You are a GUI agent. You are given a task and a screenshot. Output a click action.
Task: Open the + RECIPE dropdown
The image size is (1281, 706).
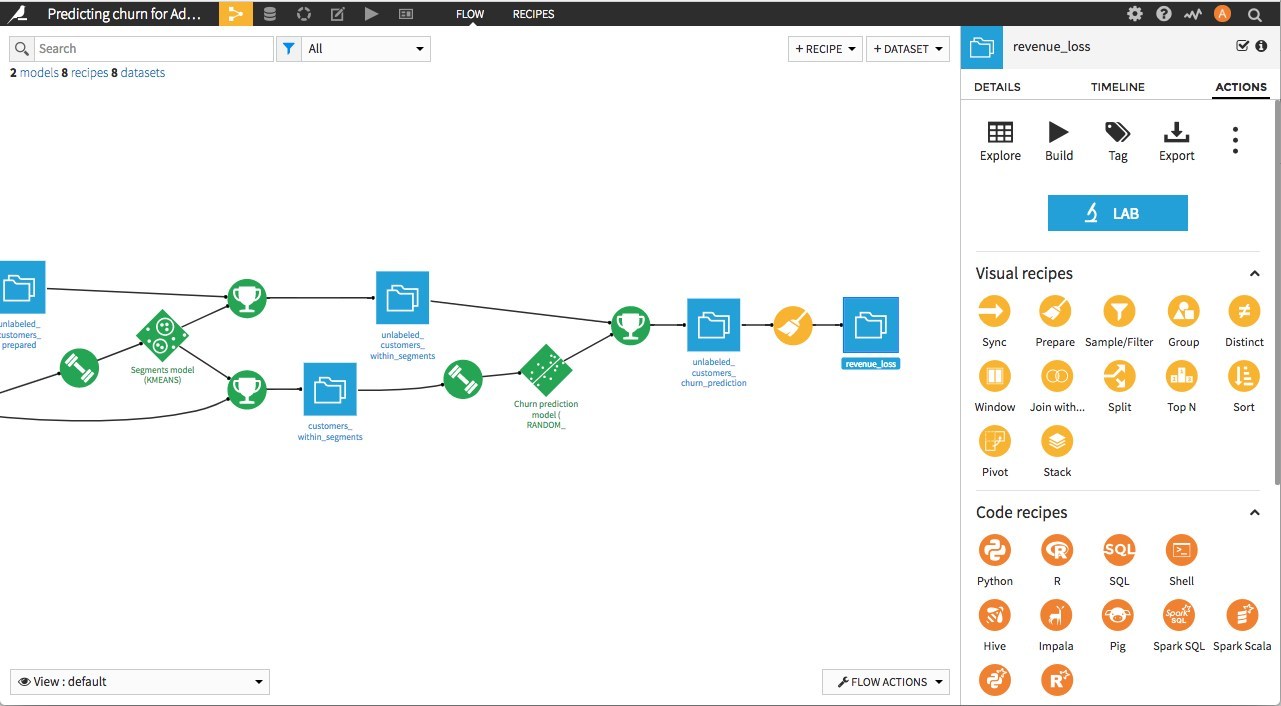click(825, 49)
